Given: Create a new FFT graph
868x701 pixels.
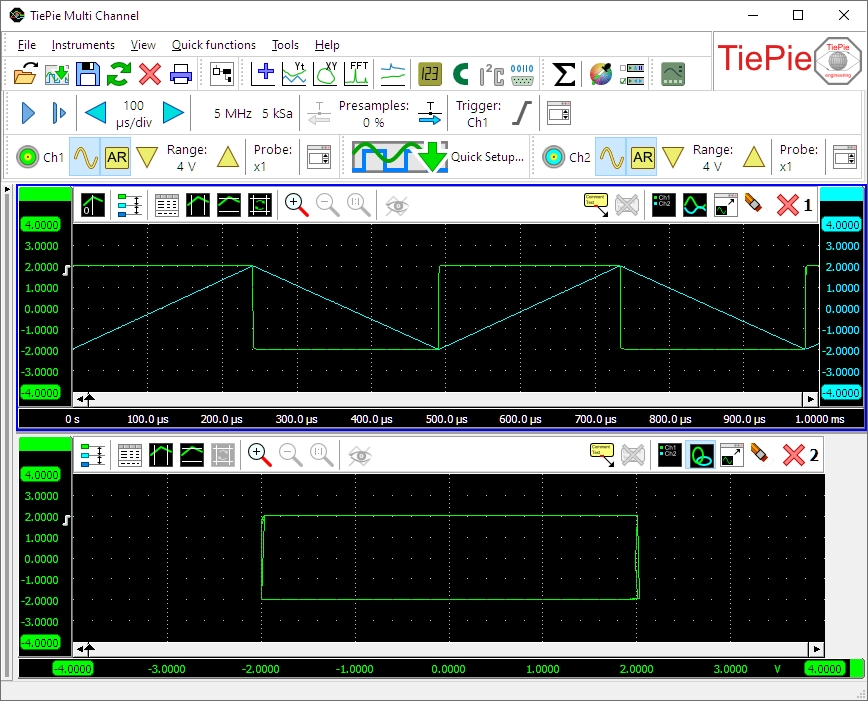Looking at the screenshot, I should point(358,73).
